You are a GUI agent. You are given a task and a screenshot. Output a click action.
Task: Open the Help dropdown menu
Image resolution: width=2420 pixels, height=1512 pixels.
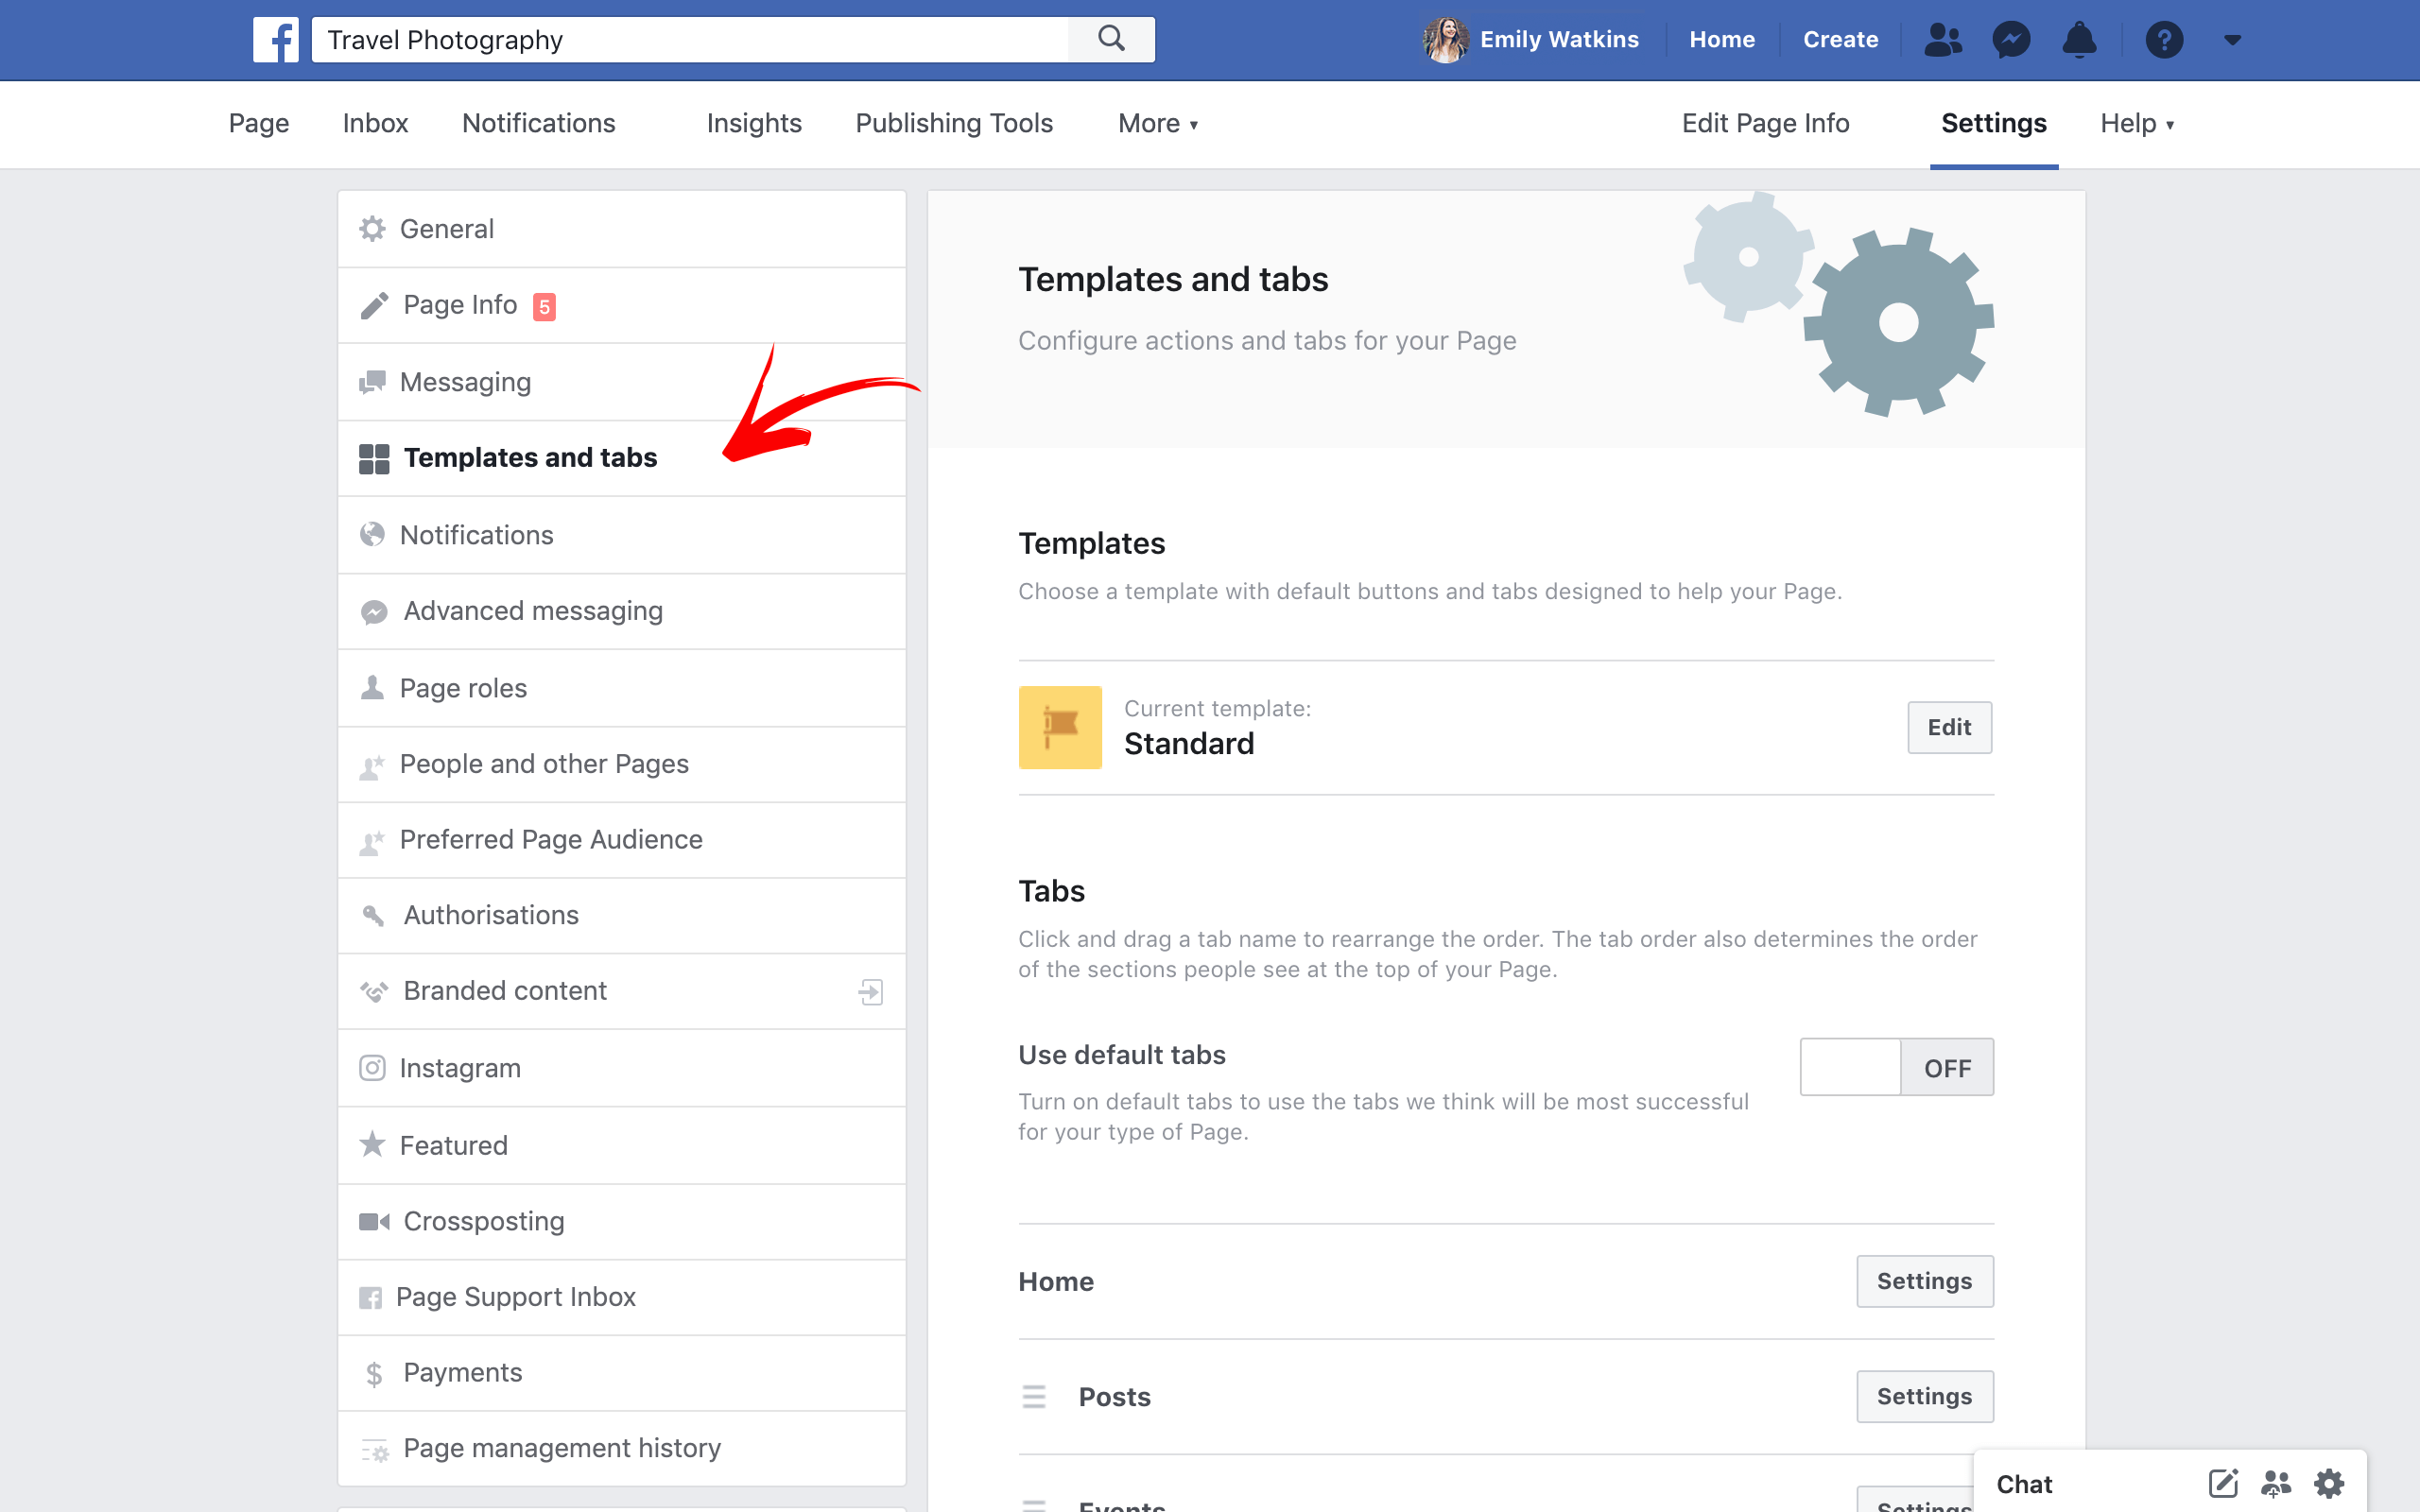click(x=2136, y=123)
